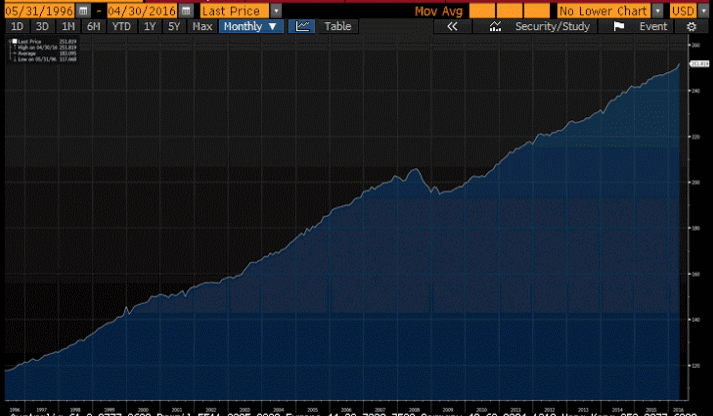The height and width of the screenshot is (416, 713).
Task: Click the first Mov Avg input box
Action: click(482, 10)
